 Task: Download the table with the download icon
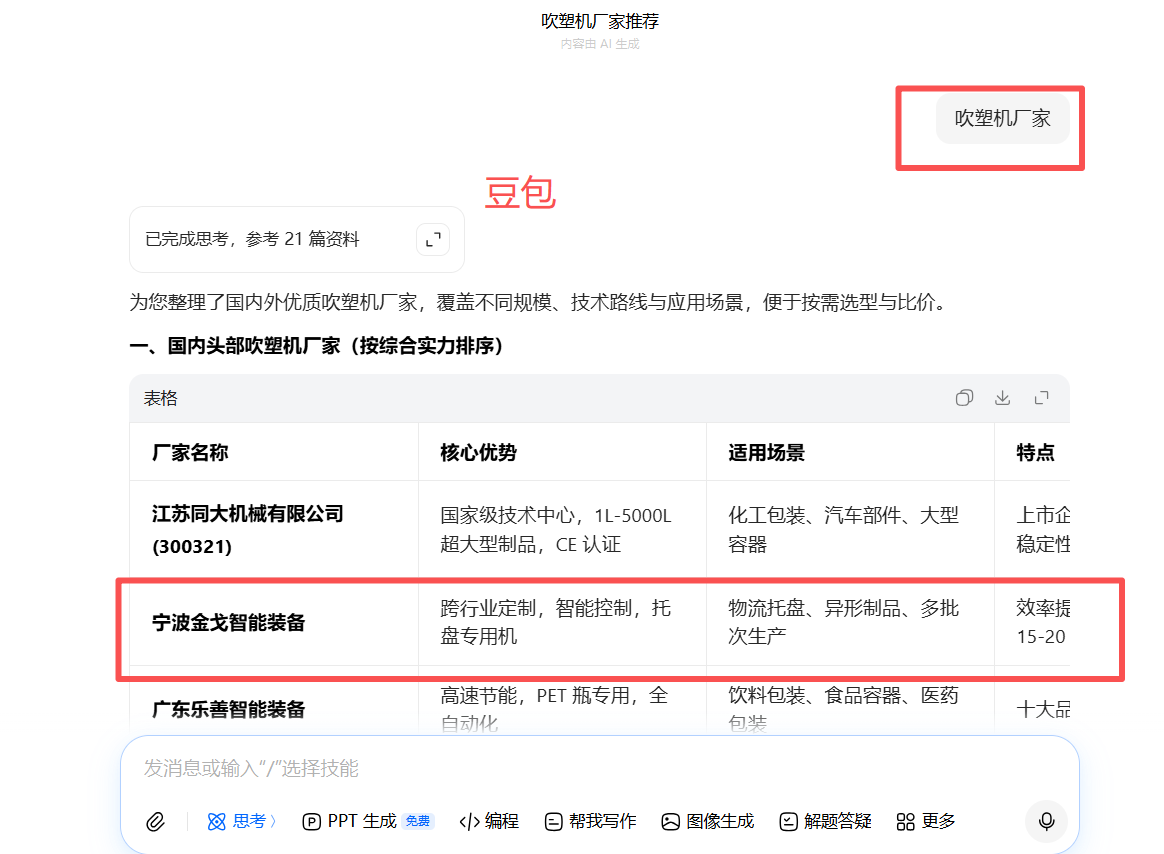click(x=1002, y=398)
